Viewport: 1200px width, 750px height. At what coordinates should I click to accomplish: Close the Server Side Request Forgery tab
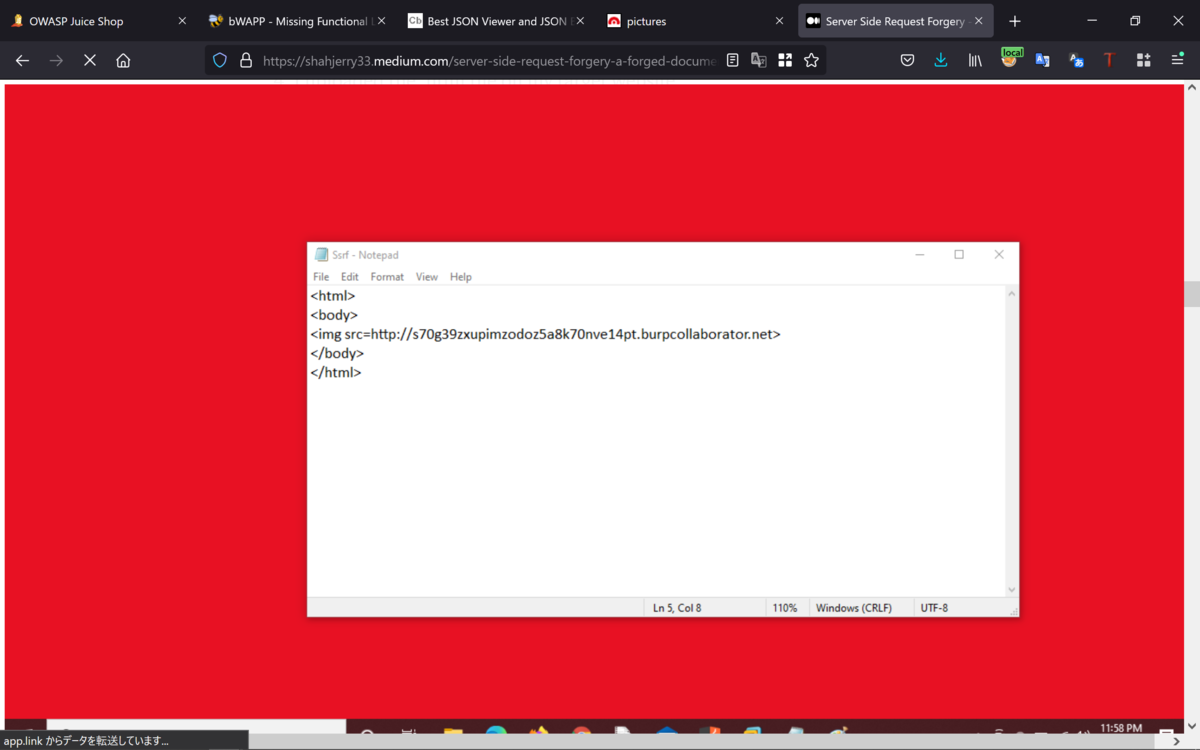pos(979,21)
